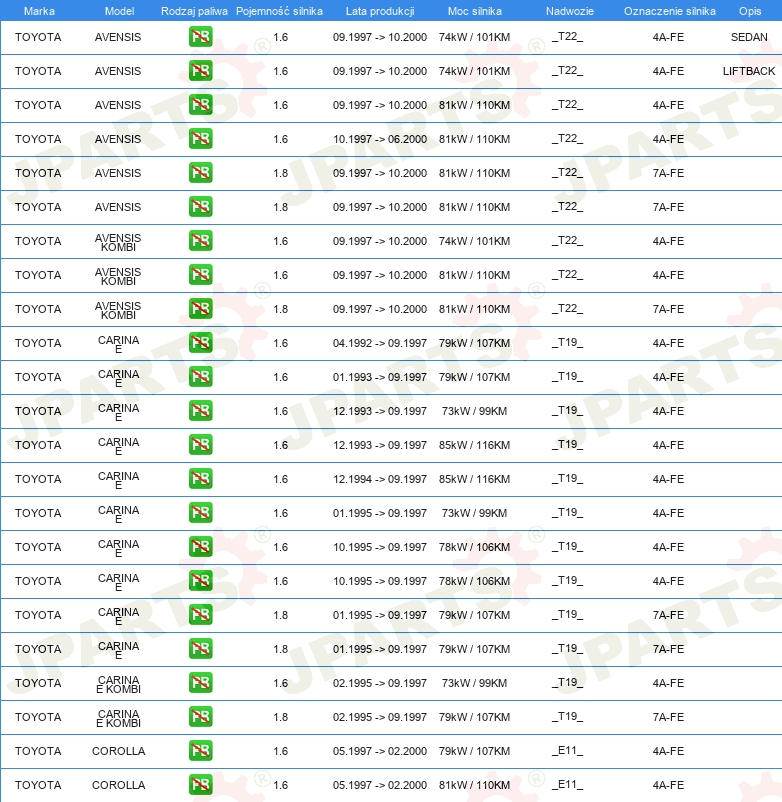Click the Oznaczenie silnika column header
This screenshot has width=782, height=802.
[669, 11]
